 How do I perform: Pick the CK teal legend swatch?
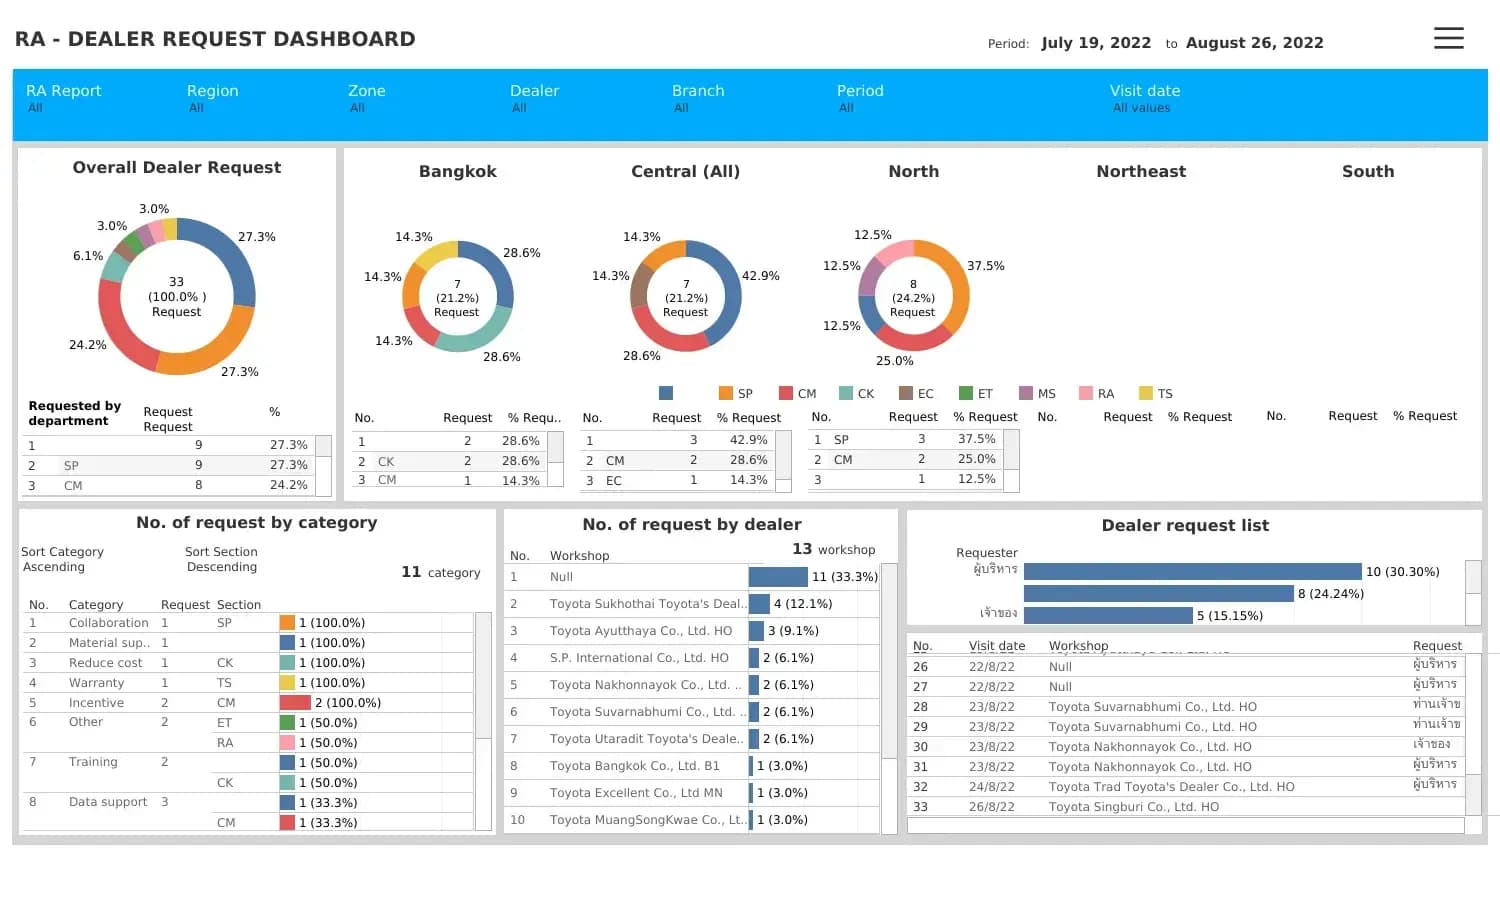846,393
